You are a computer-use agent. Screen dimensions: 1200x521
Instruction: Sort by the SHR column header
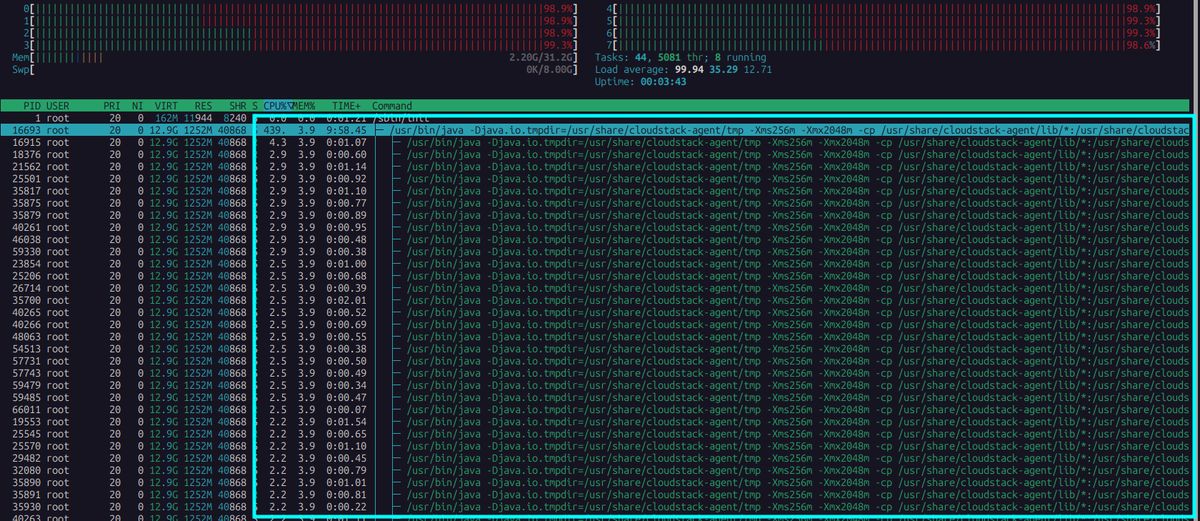tap(236, 105)
